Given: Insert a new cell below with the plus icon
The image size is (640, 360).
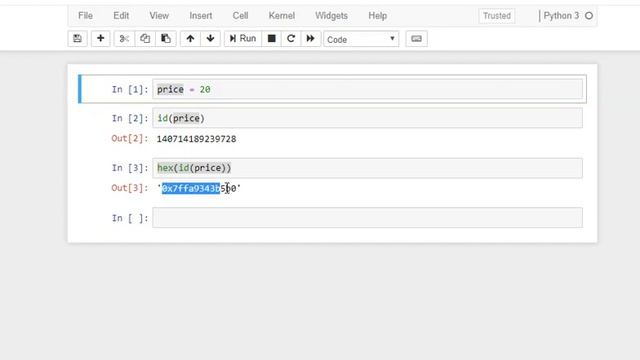Looking at the screenshot, I should (x=100, y=39).
